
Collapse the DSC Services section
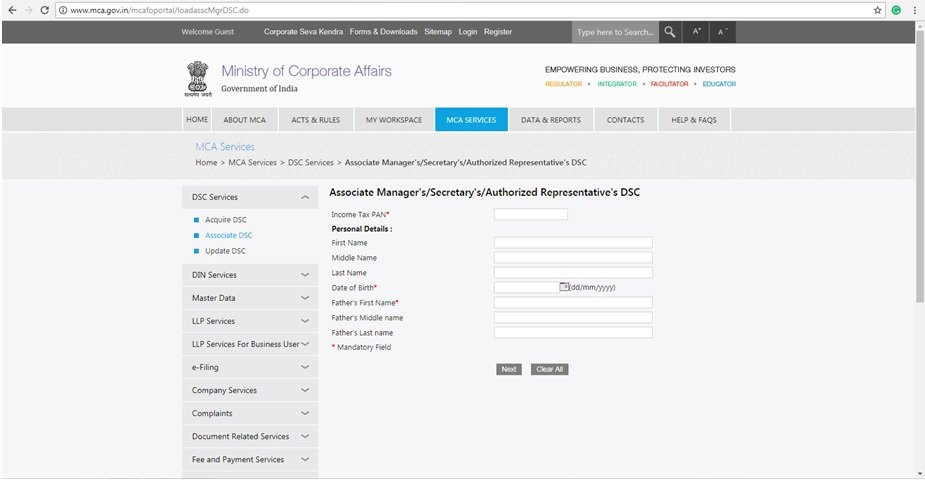250,197
